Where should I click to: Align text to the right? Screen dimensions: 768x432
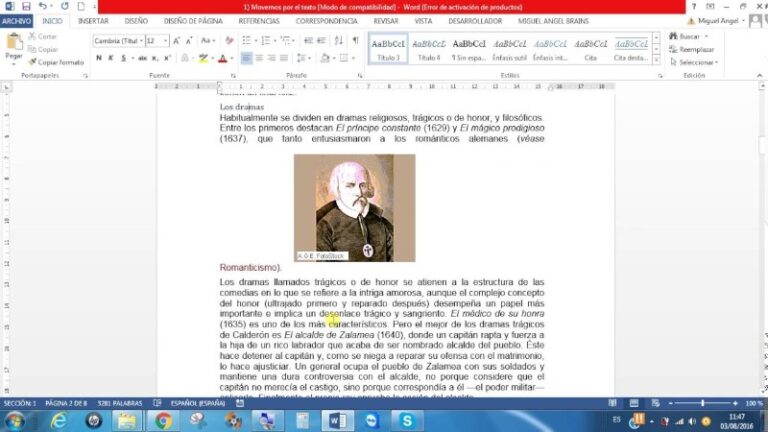271,58
